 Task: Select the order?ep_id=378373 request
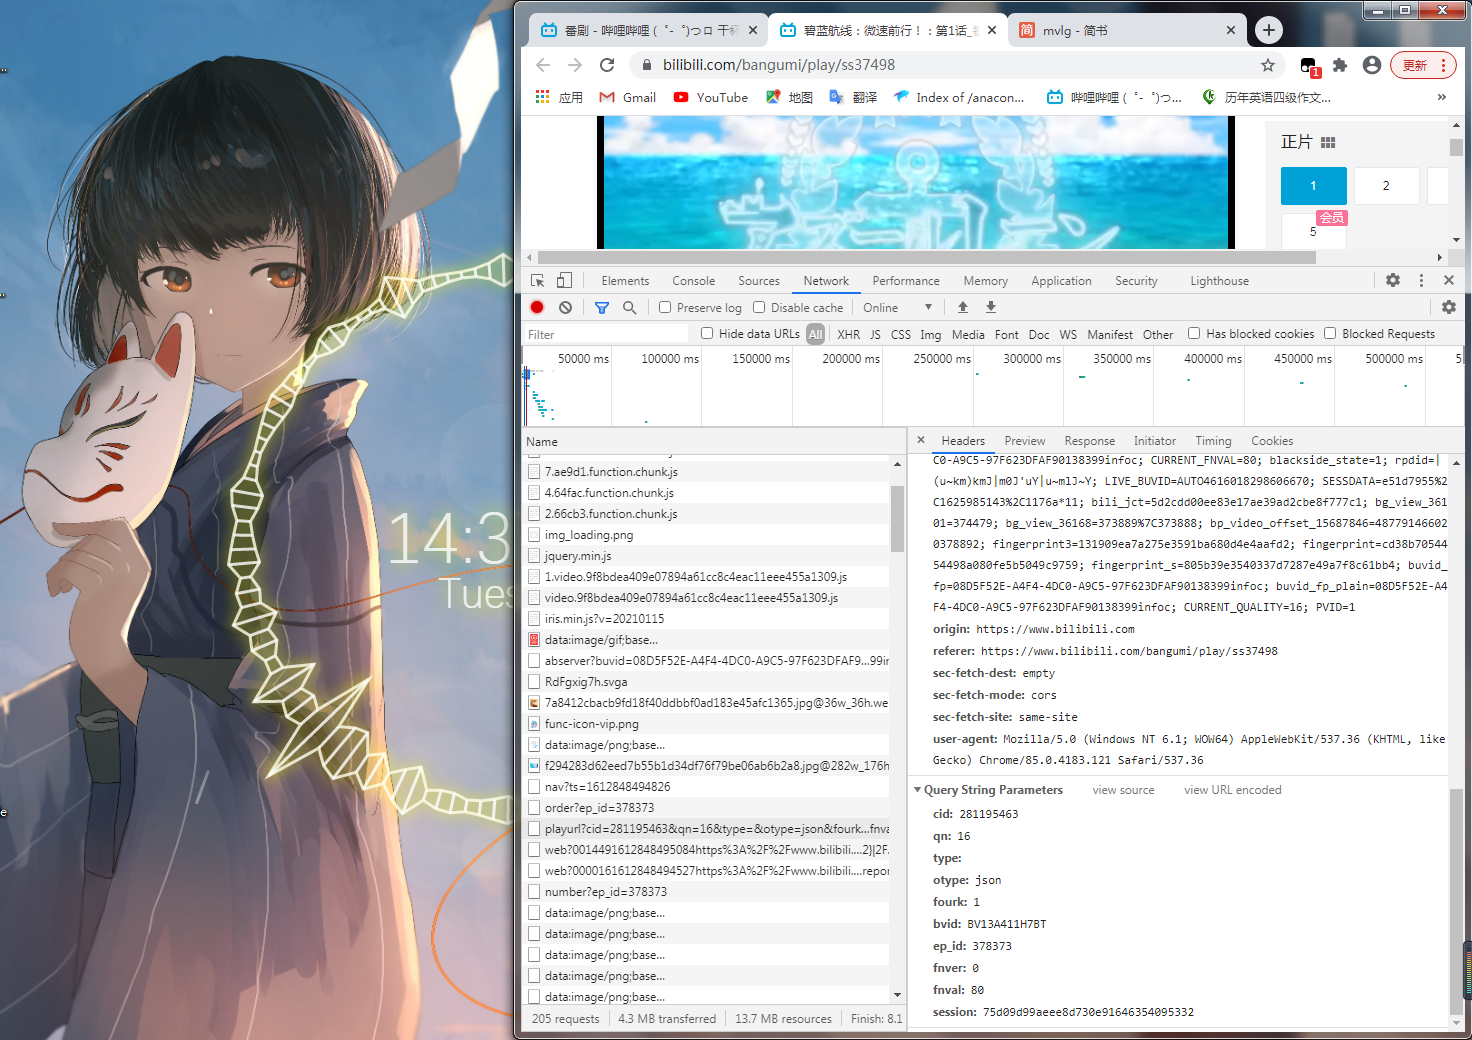(x=706, y=808)
